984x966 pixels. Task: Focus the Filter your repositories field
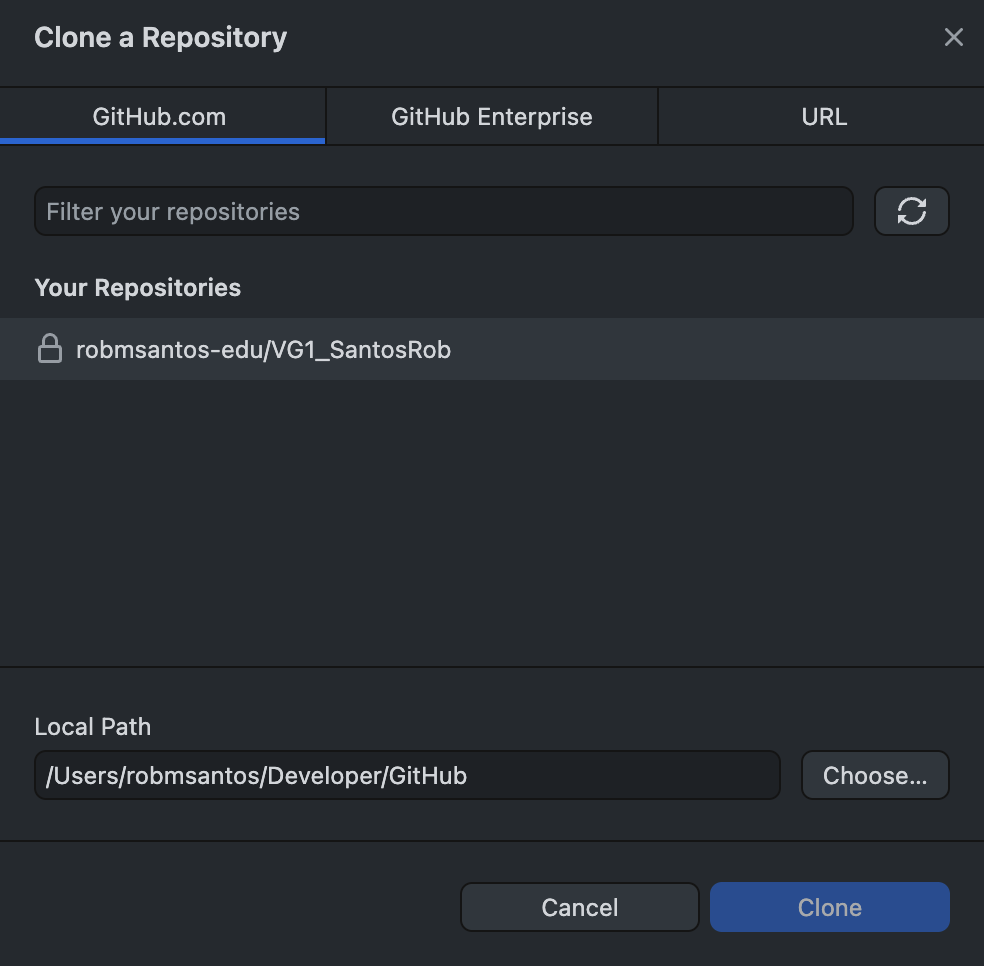[443, 211]
